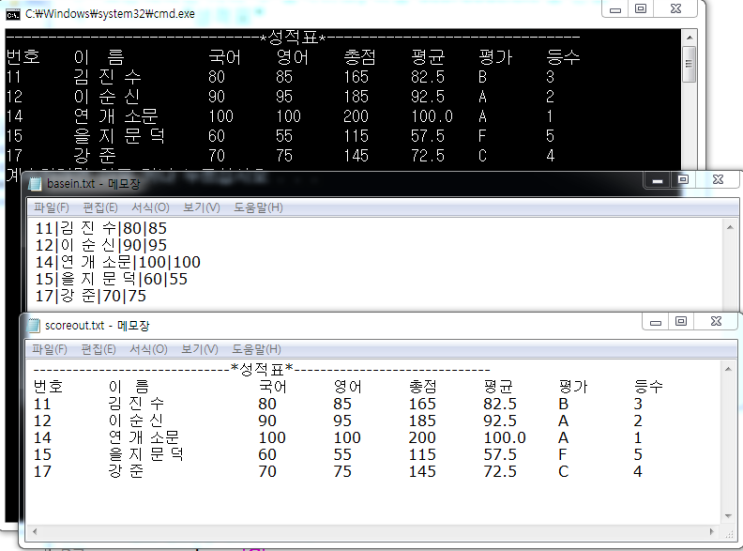The width and height of the screenshot is (743, 551).
Task: Click name 이 순 신 in scoreout.txt
Action: [136, 421]
